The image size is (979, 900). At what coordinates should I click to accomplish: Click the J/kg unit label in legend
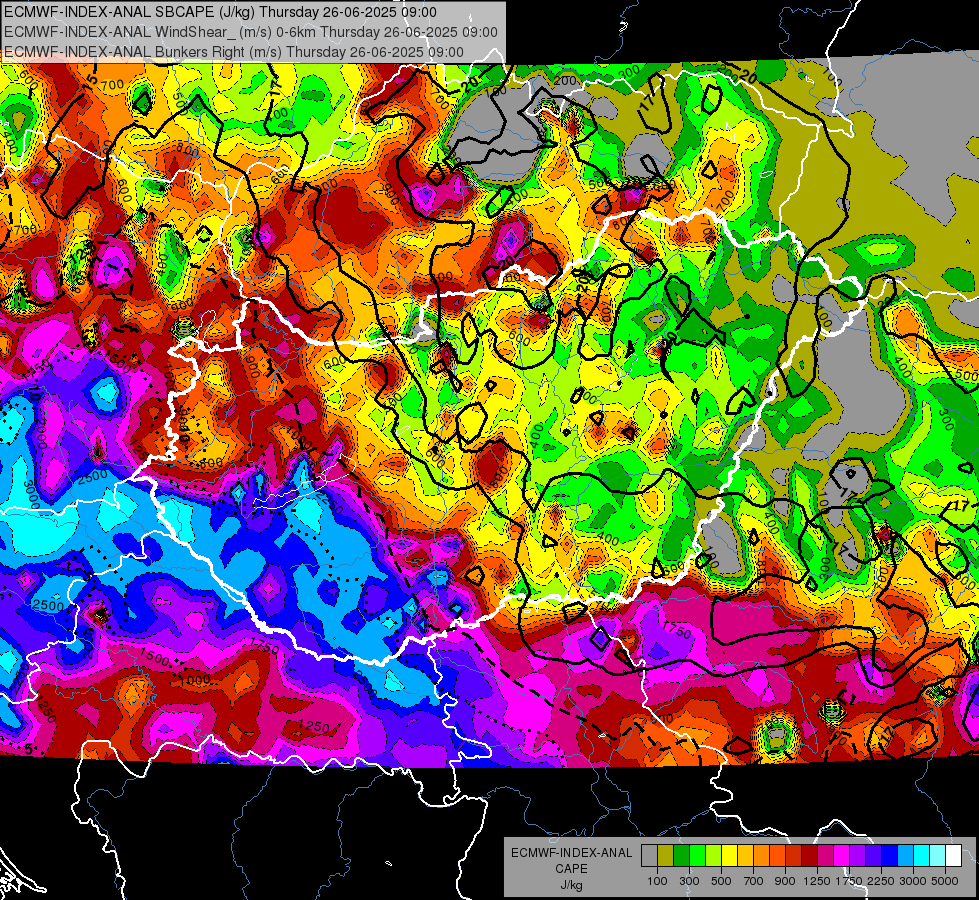tap(571, 885)
